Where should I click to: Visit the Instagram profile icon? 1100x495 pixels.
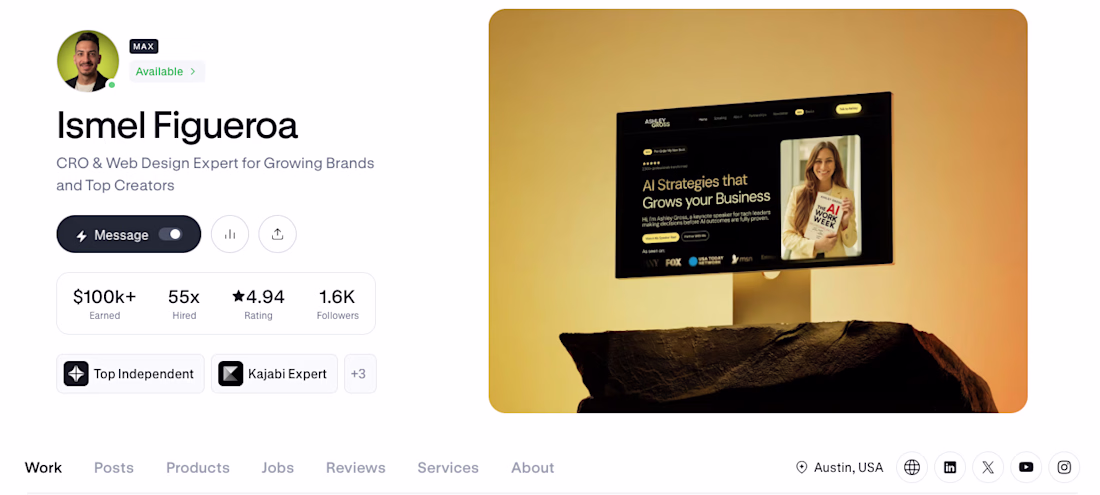click(1064, 467)
